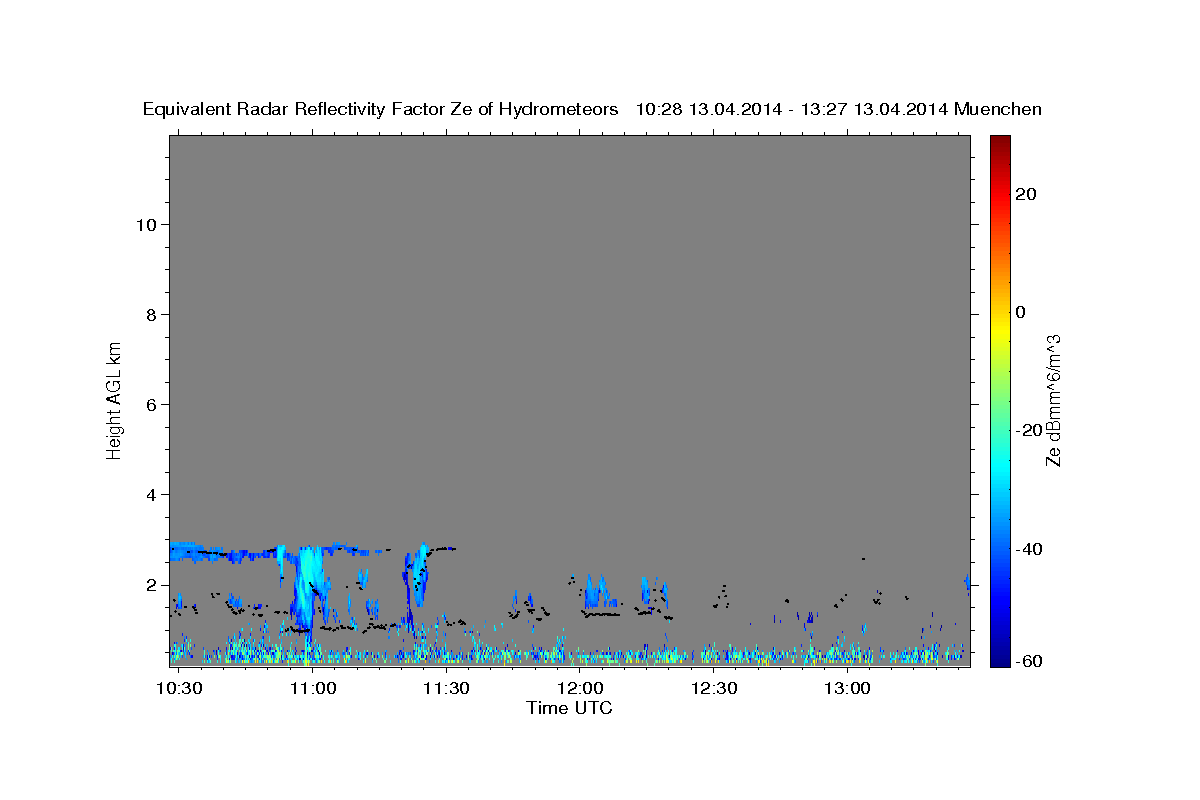The width and height of the screenshot is (1200, 800).
Task: Click the colorbar label '-60'
Action: tap(1029, 661)
